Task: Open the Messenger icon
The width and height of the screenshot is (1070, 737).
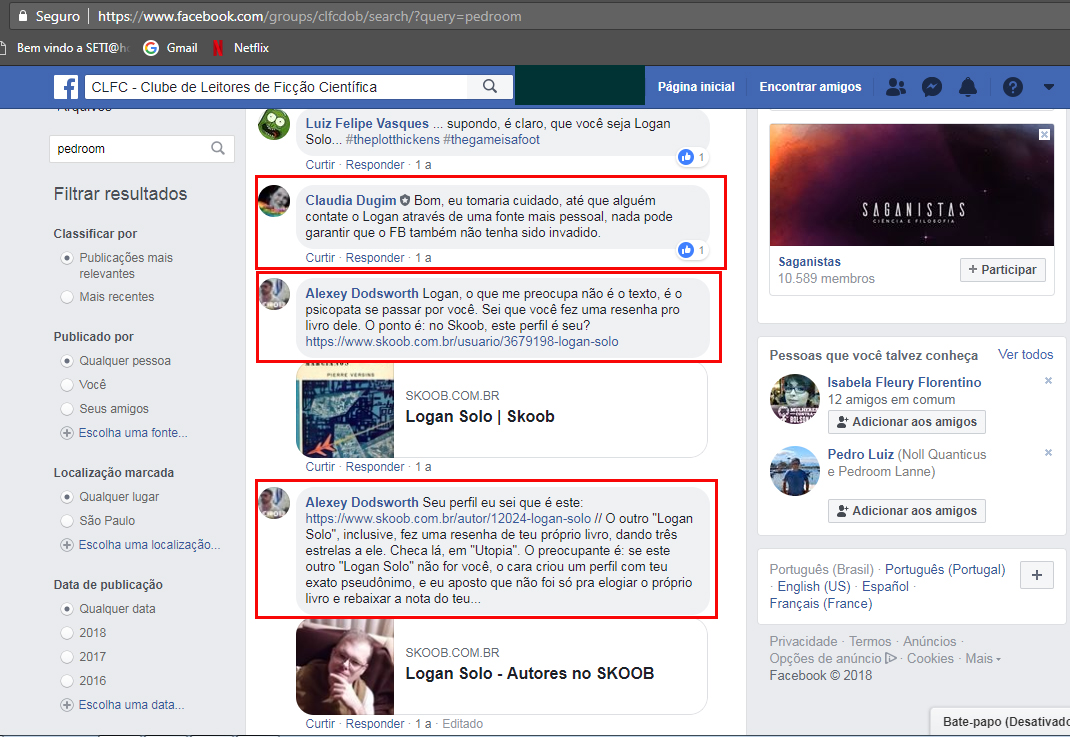Action: click(x=931, y=87)
